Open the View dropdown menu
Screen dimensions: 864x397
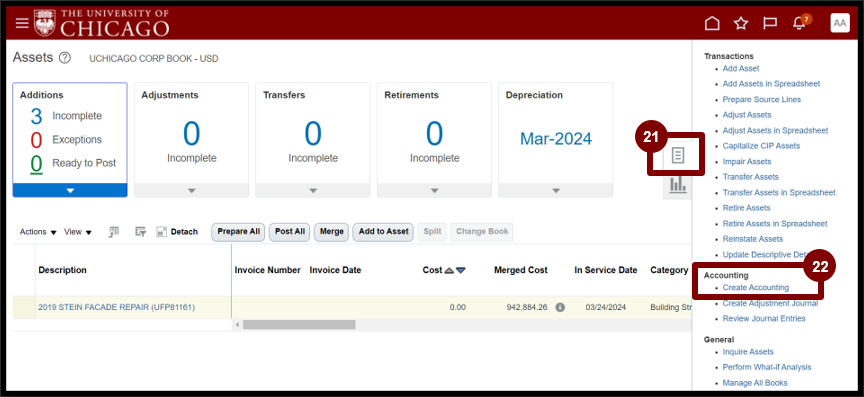click(78, 232)
